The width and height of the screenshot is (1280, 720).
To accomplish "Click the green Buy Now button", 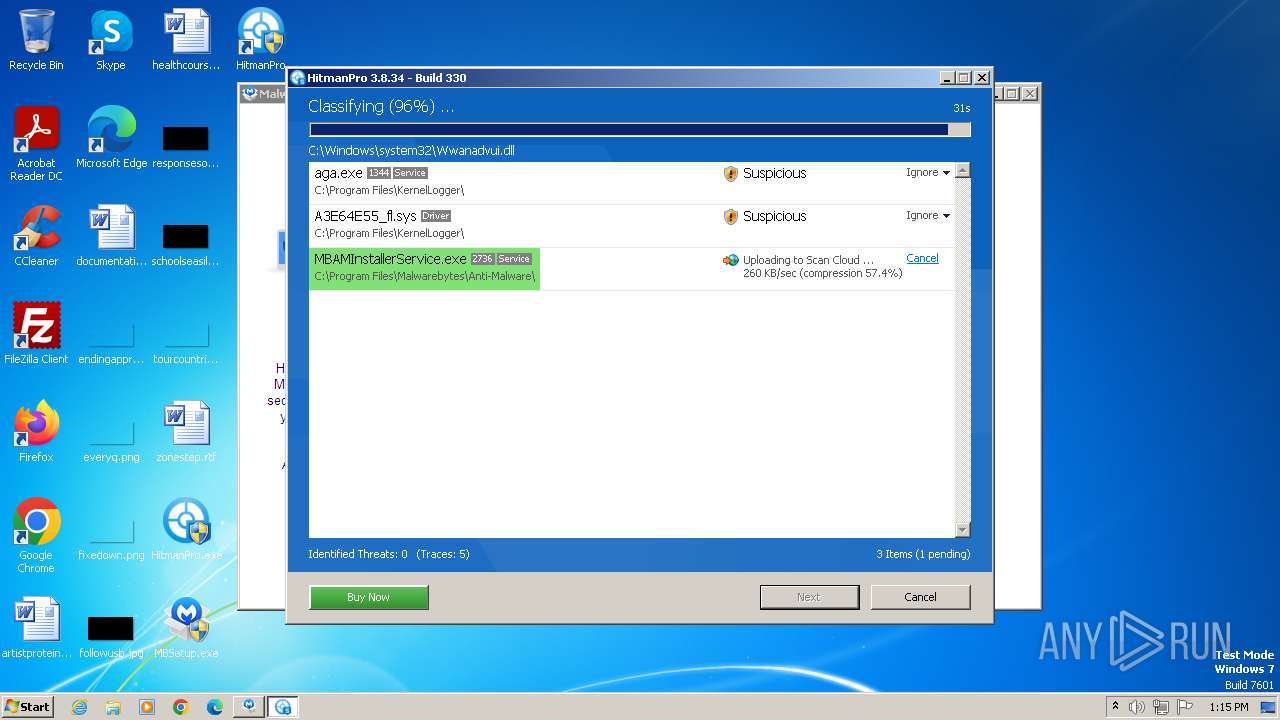I will 369,597.
